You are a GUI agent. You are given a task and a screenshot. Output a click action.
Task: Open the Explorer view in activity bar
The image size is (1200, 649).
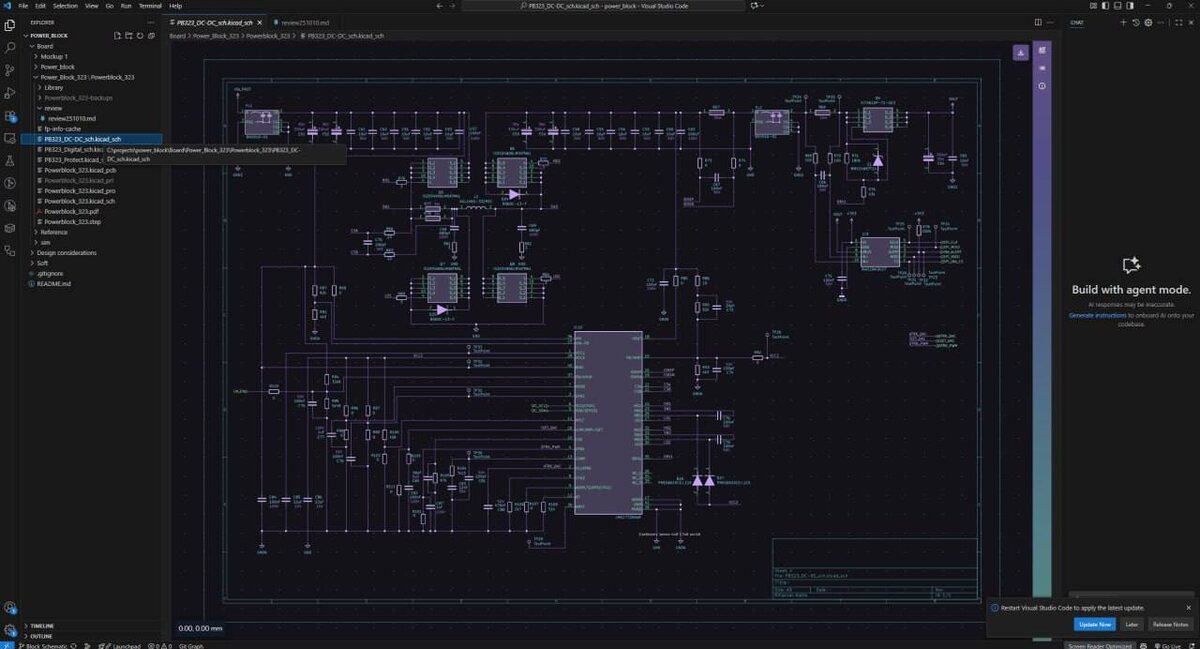(x=10, y=25)
